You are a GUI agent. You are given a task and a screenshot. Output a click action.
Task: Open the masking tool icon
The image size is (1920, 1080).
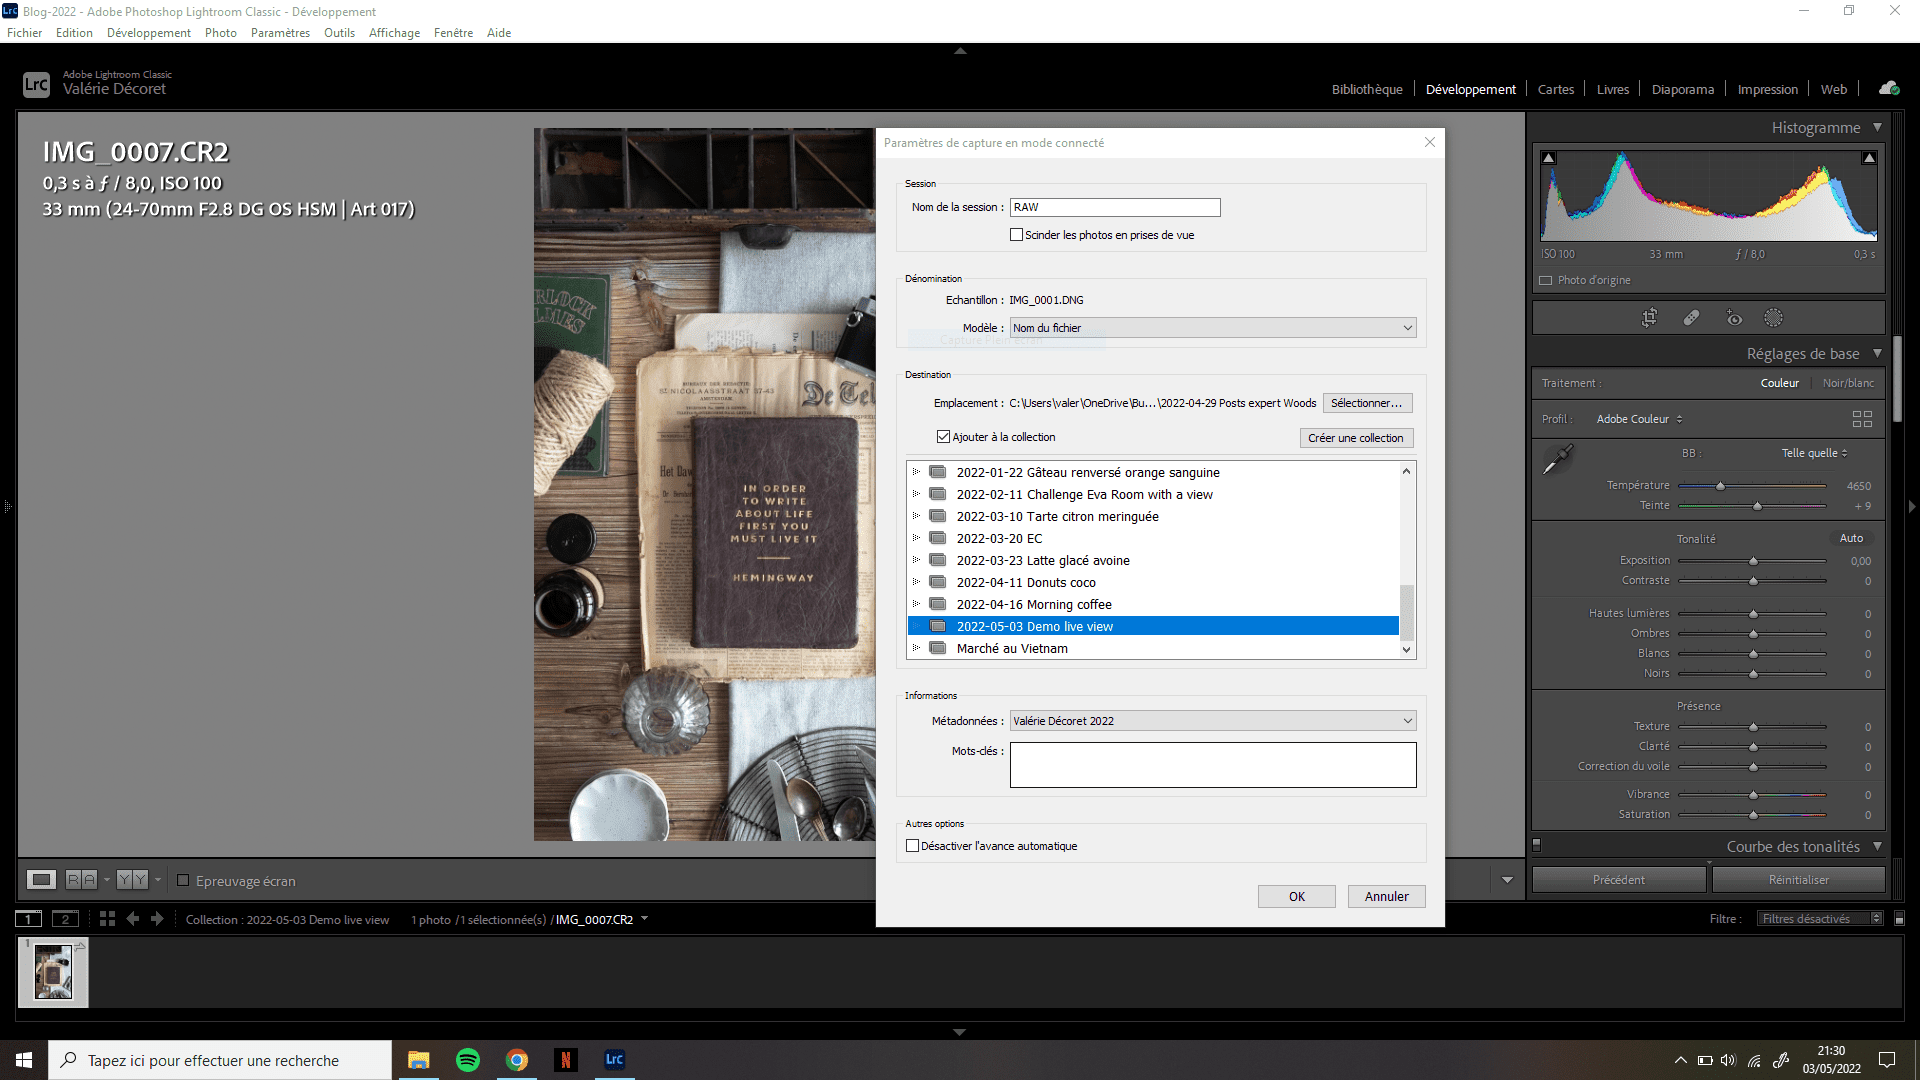pos(1773,318)
